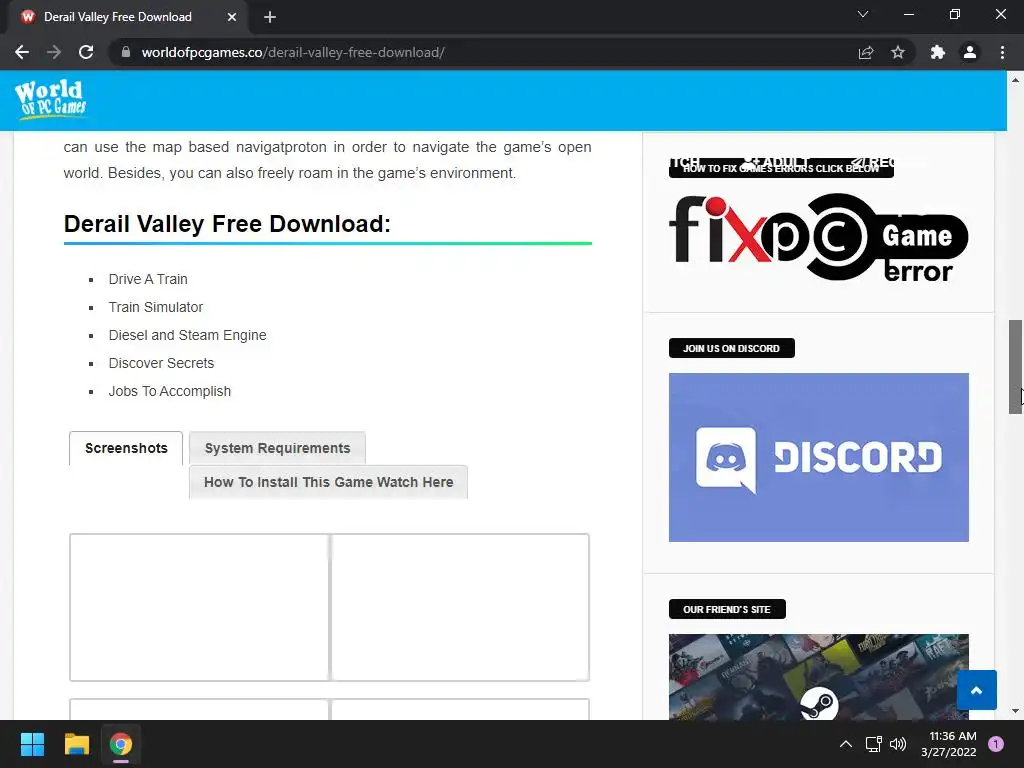1024x768 pixels.
Task: Click the forward navigation arrow
Action: point(54,52)
